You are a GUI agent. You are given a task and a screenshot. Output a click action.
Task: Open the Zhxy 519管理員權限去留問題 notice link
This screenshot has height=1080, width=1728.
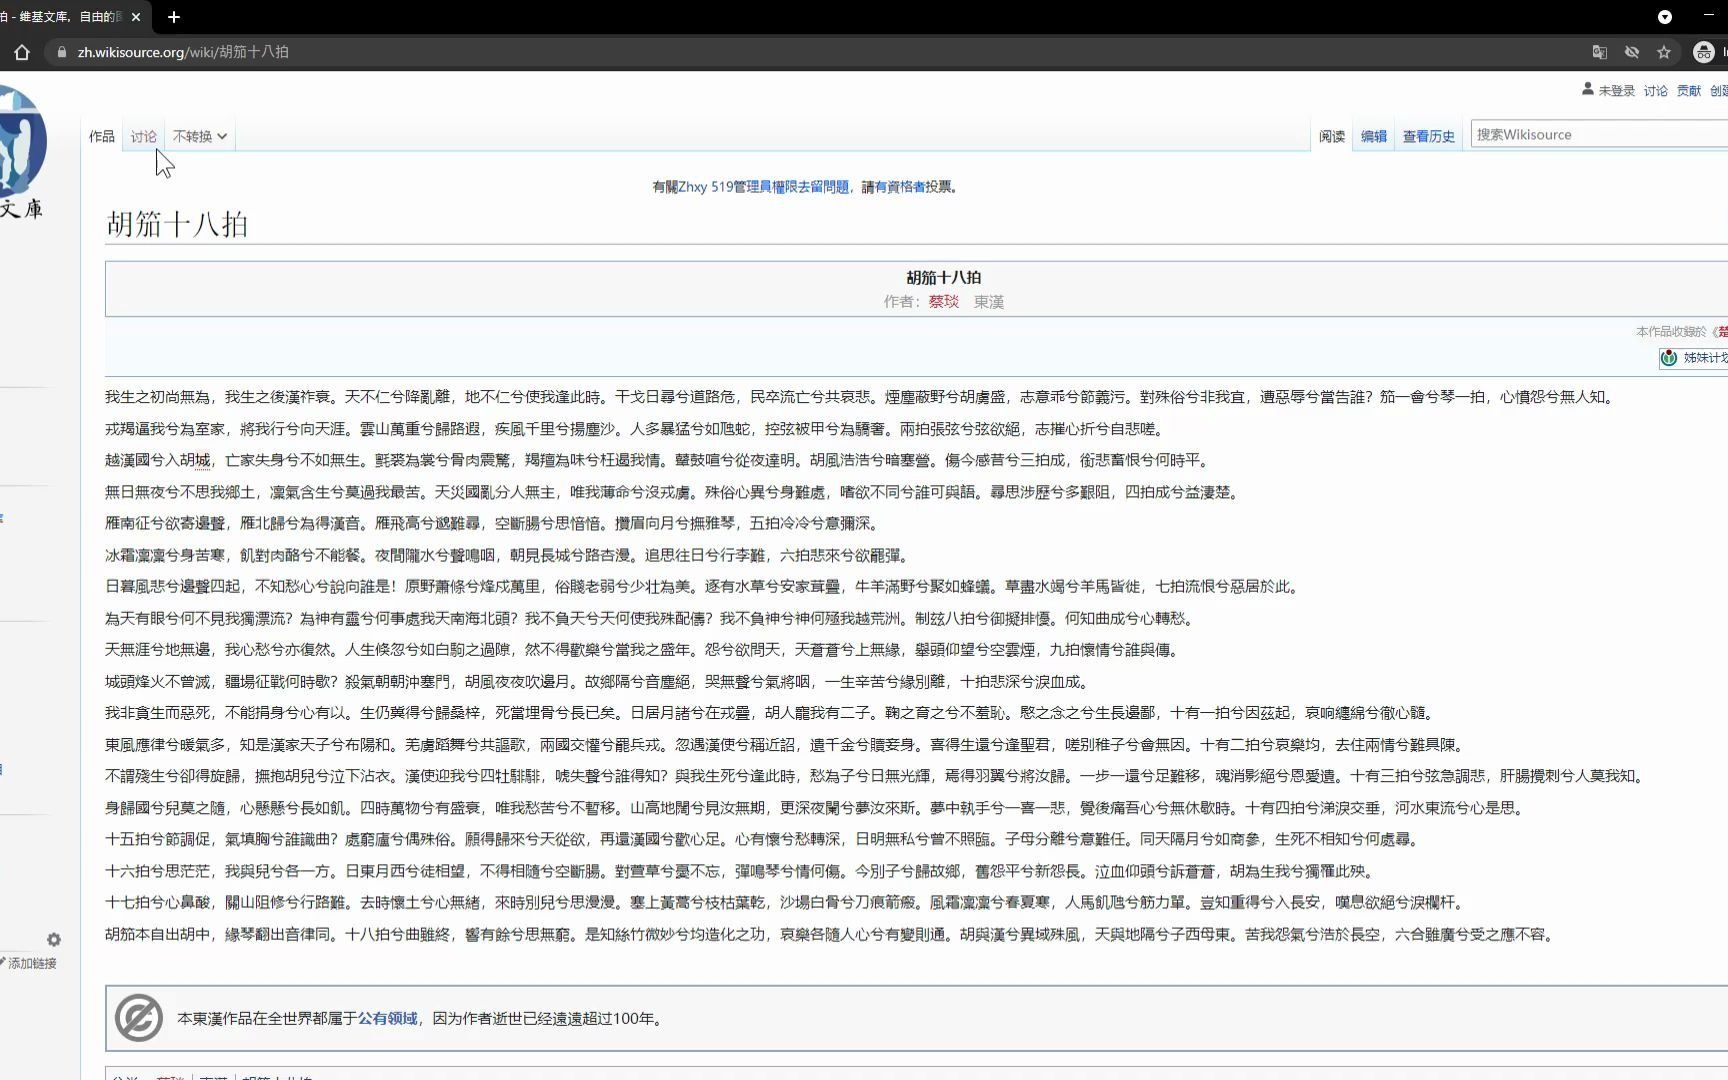tap(764, 187)
